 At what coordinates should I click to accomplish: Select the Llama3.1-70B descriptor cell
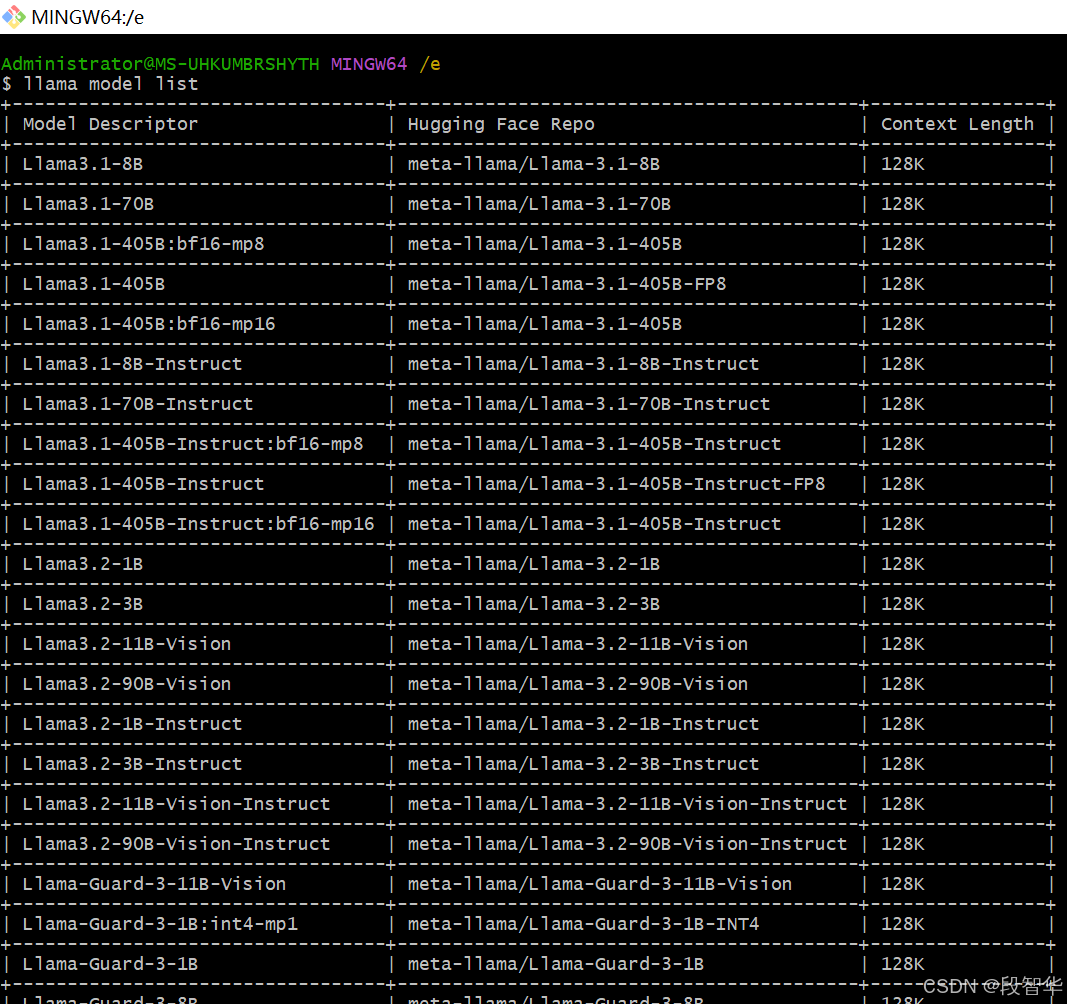tap(88, 204)
